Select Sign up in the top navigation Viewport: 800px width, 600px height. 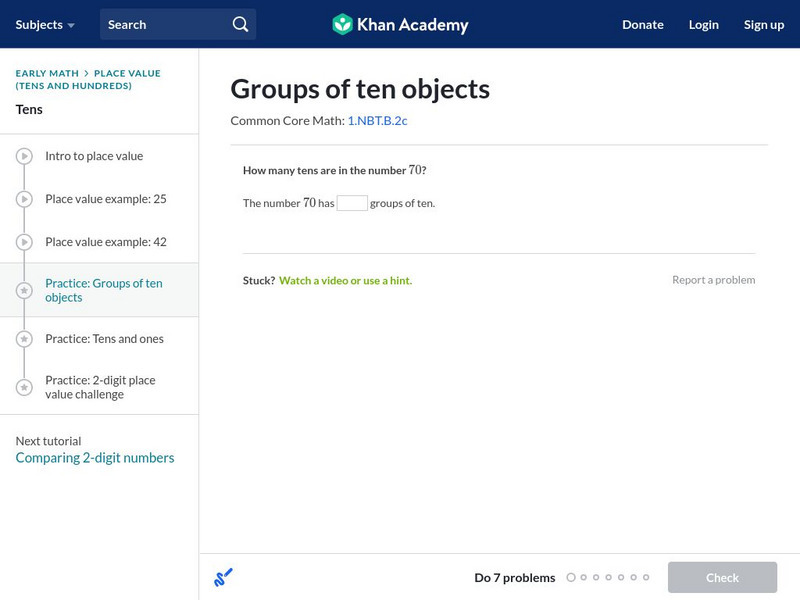tap(764, 24)
